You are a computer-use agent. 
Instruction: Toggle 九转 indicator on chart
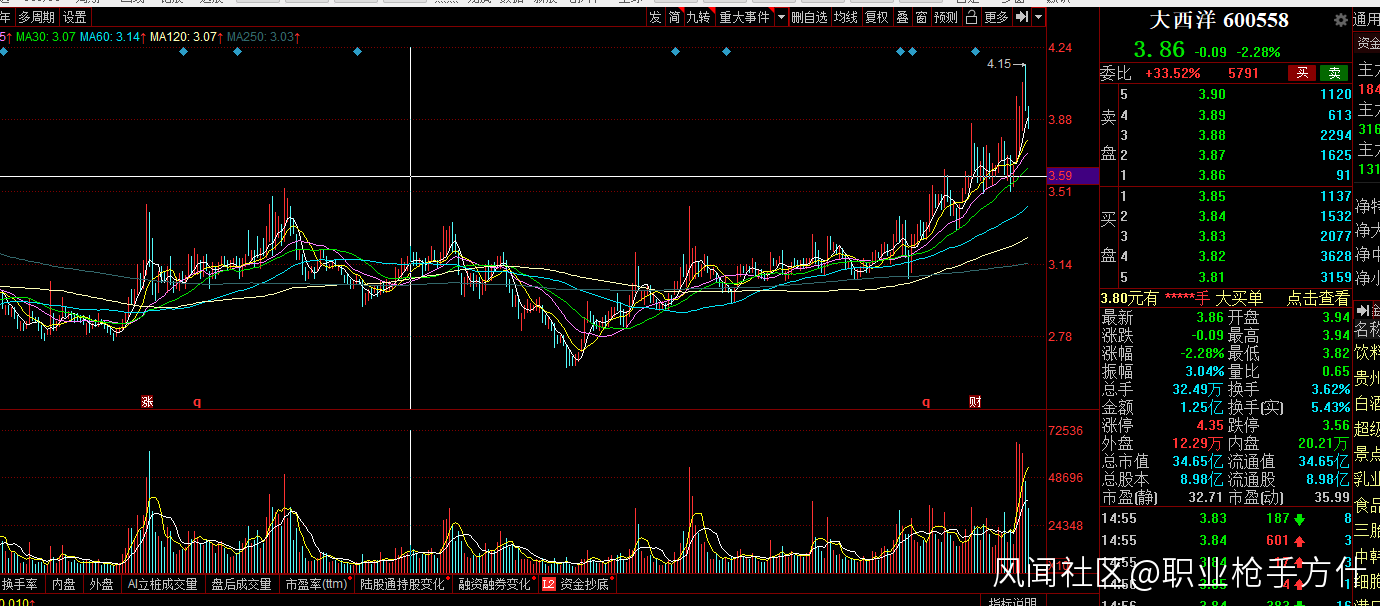pos(698,17)
